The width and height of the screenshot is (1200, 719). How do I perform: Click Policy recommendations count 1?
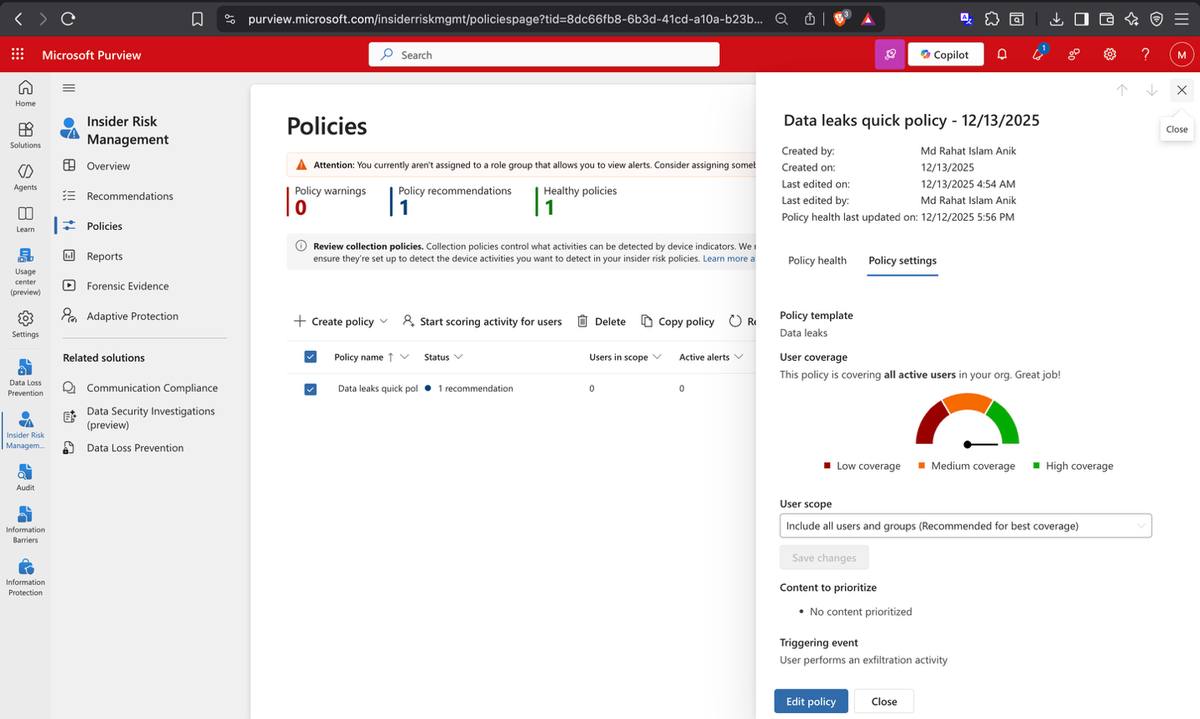pyautogui.click(x=404, y=207)
